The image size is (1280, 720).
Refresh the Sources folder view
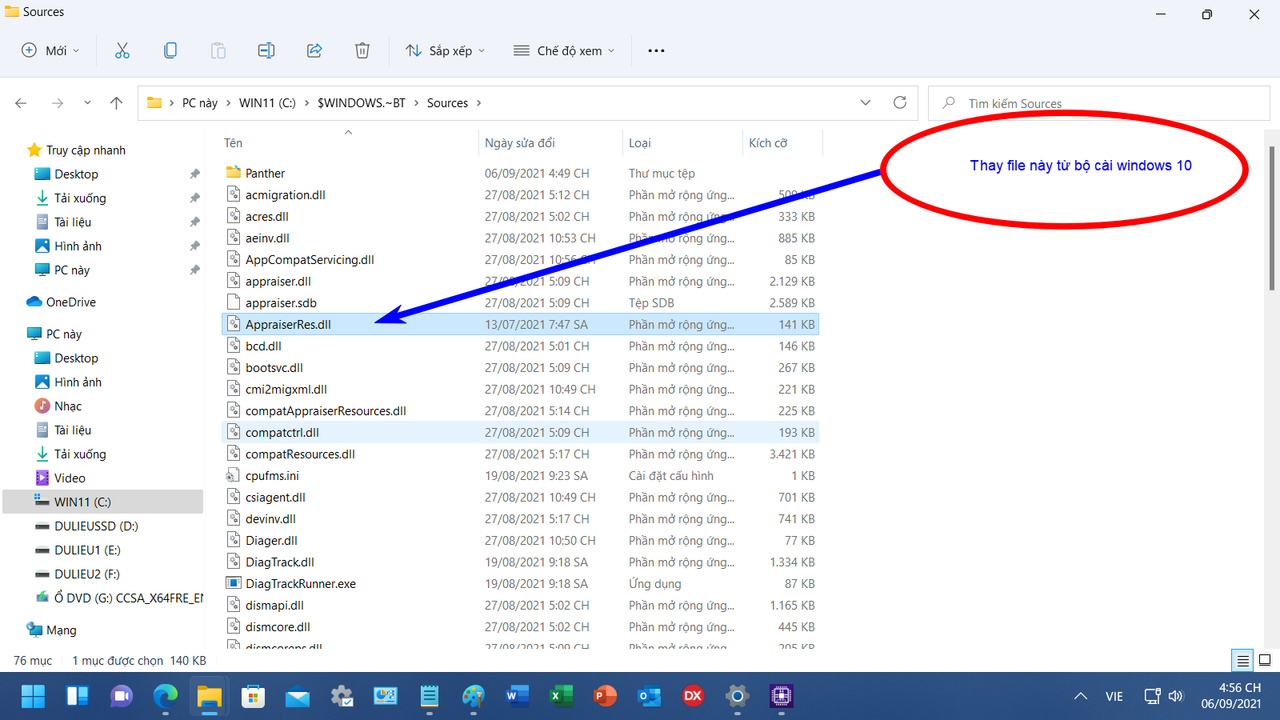(899, 103)
